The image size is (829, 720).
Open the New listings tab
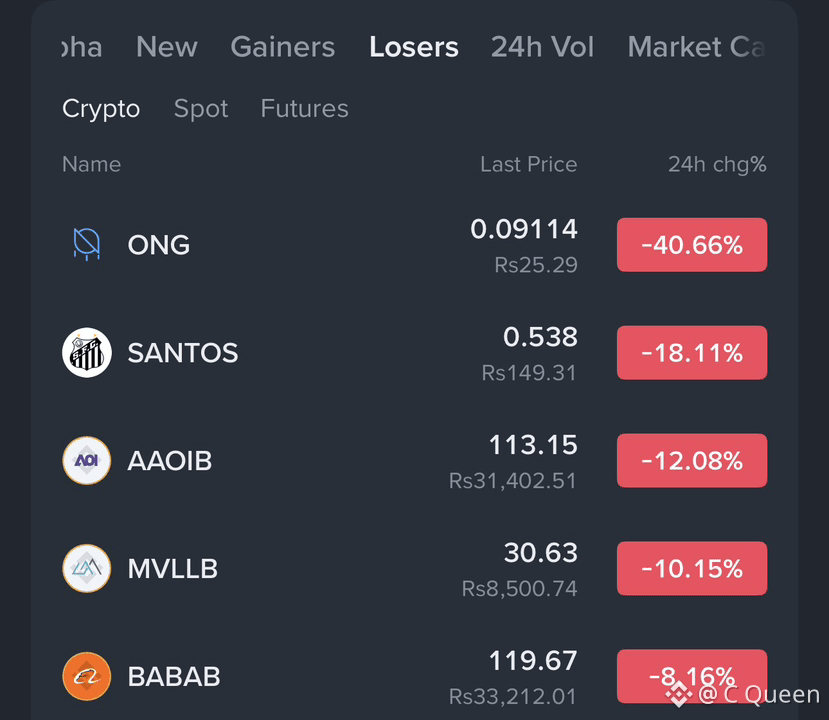coord(167,47)
